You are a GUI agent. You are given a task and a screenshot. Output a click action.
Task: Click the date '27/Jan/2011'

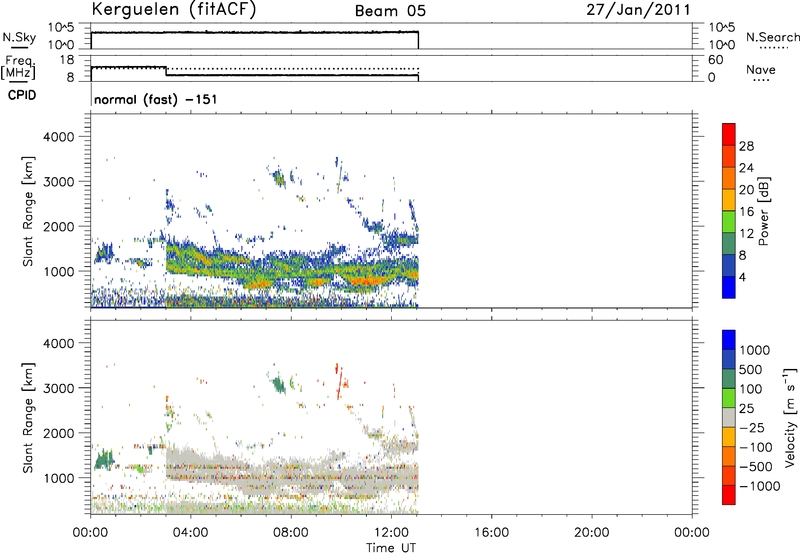[x=639, y=10]
